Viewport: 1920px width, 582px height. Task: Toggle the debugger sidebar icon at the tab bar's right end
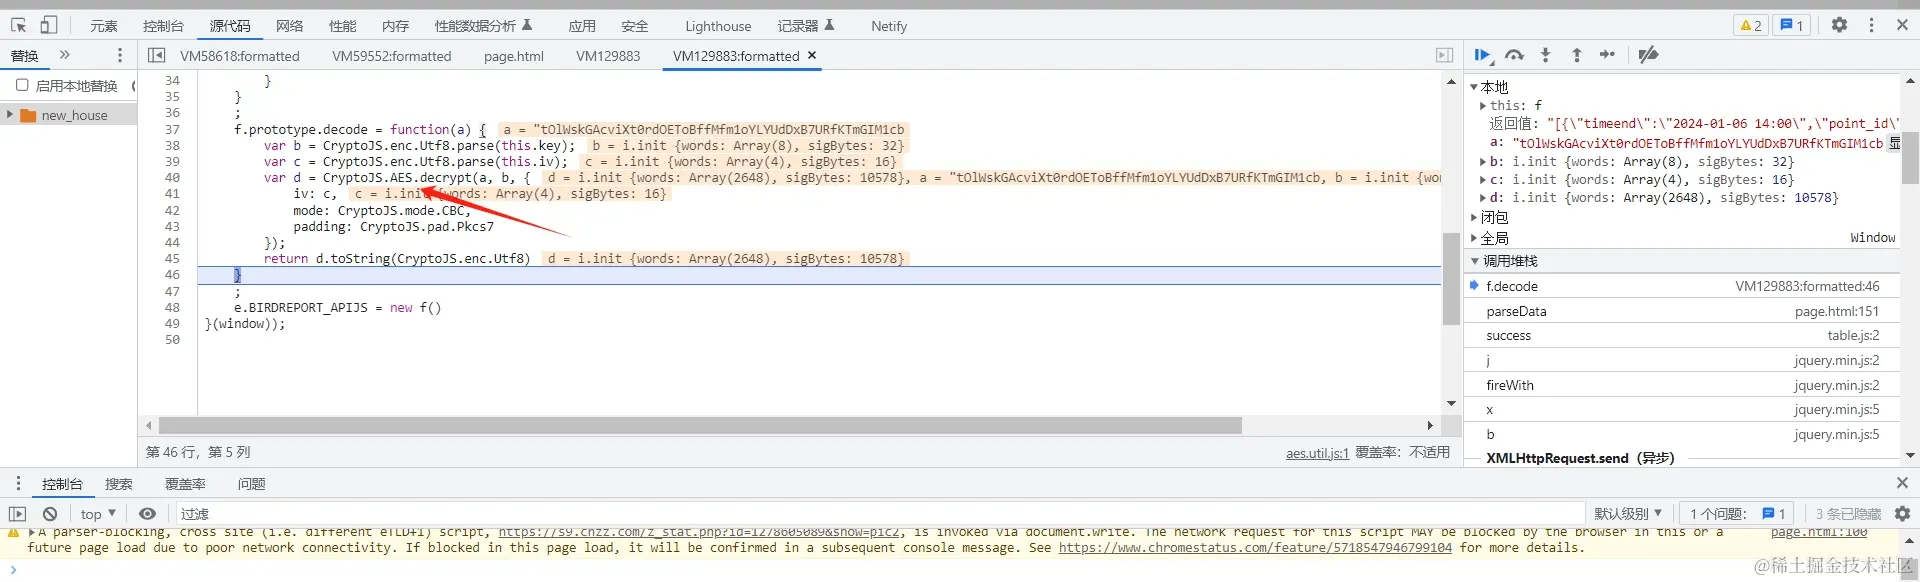point(1444,55)
